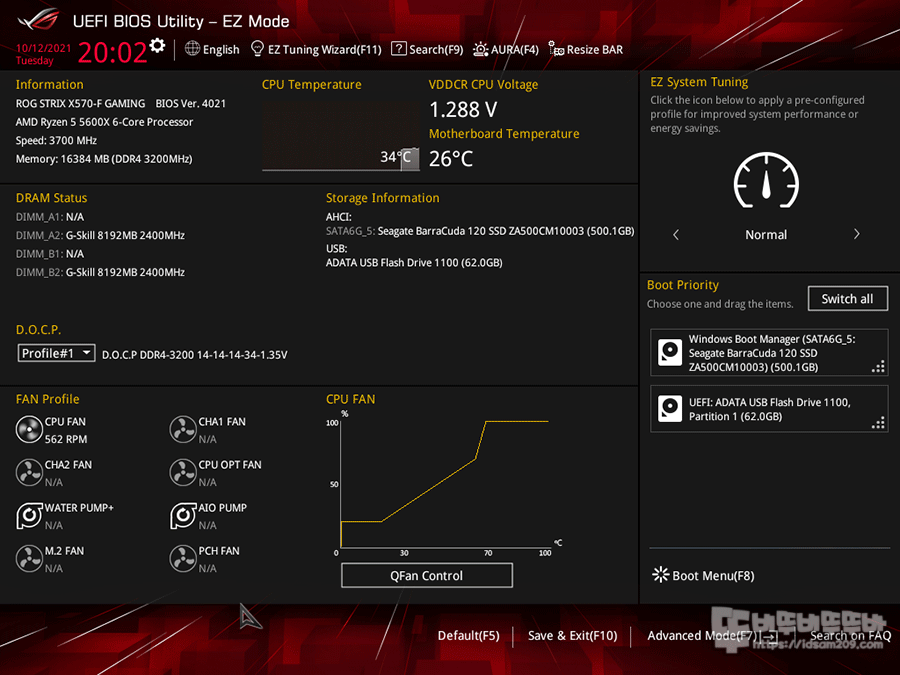Click the ROG logo
This screenshot has width=900, height=675.
click(x=38, y=21)
